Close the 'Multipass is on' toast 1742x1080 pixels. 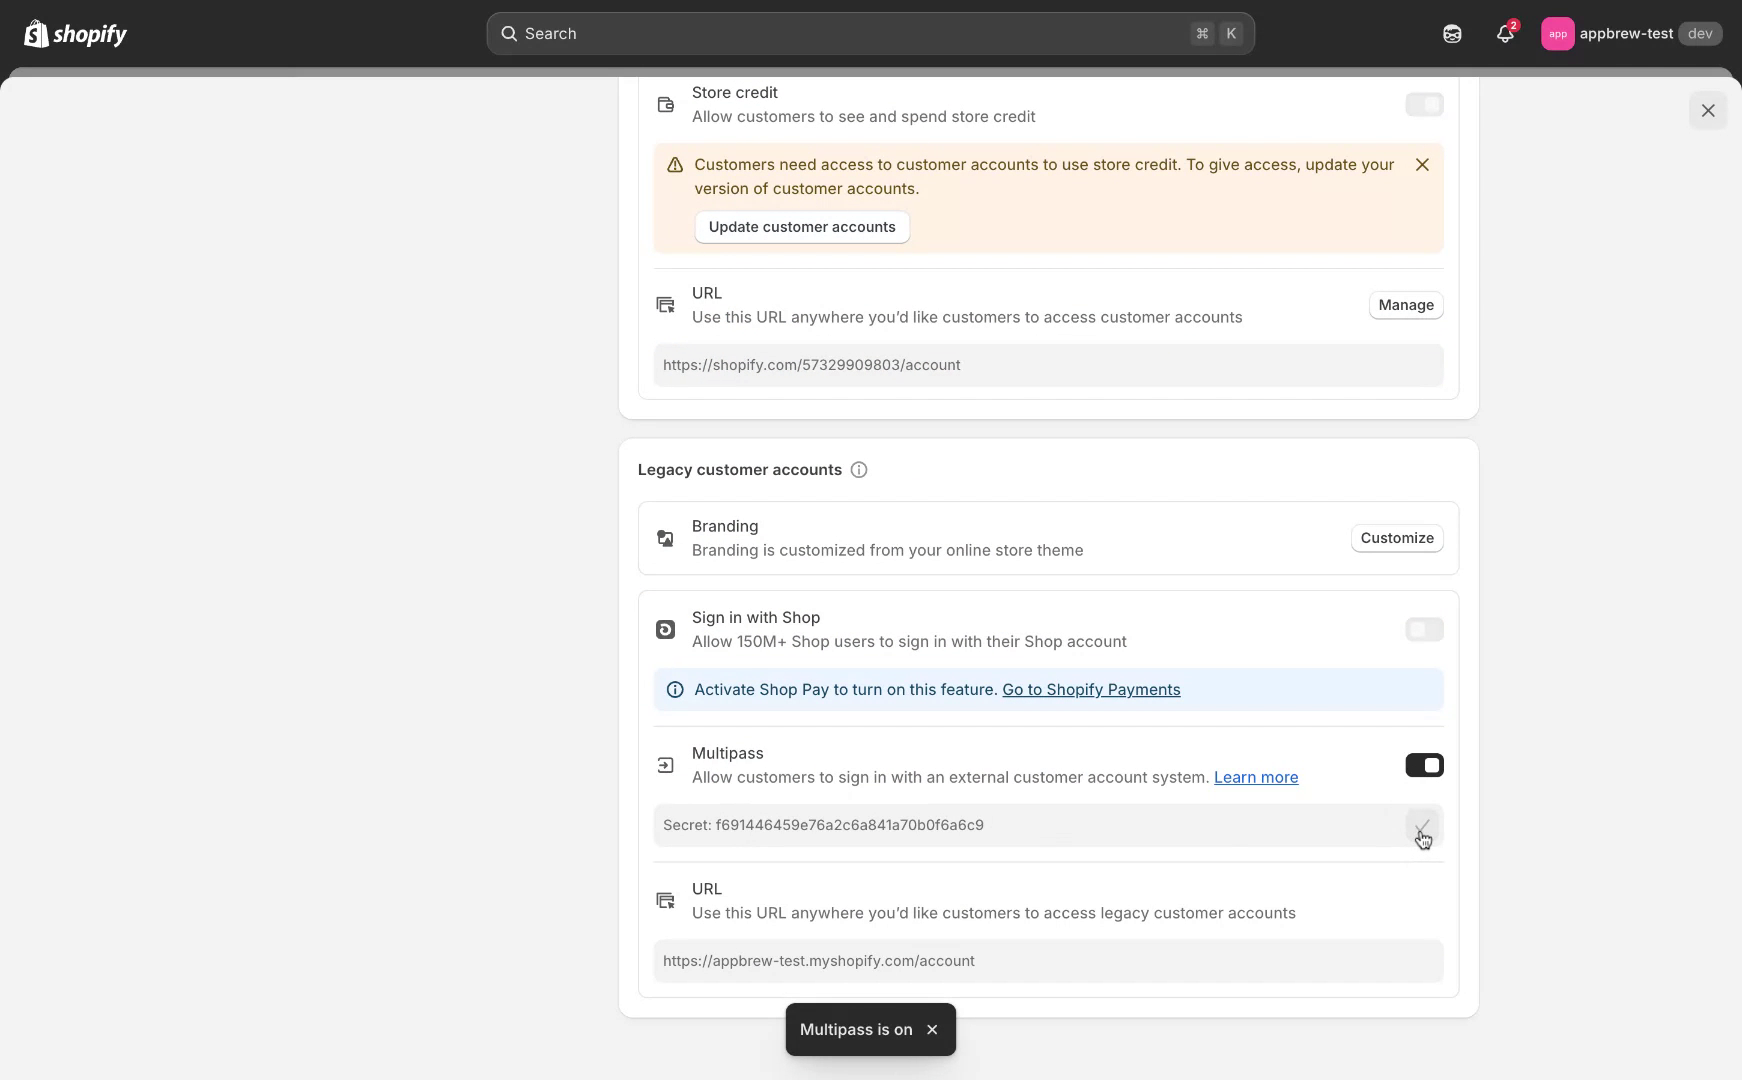(932, 1030)
